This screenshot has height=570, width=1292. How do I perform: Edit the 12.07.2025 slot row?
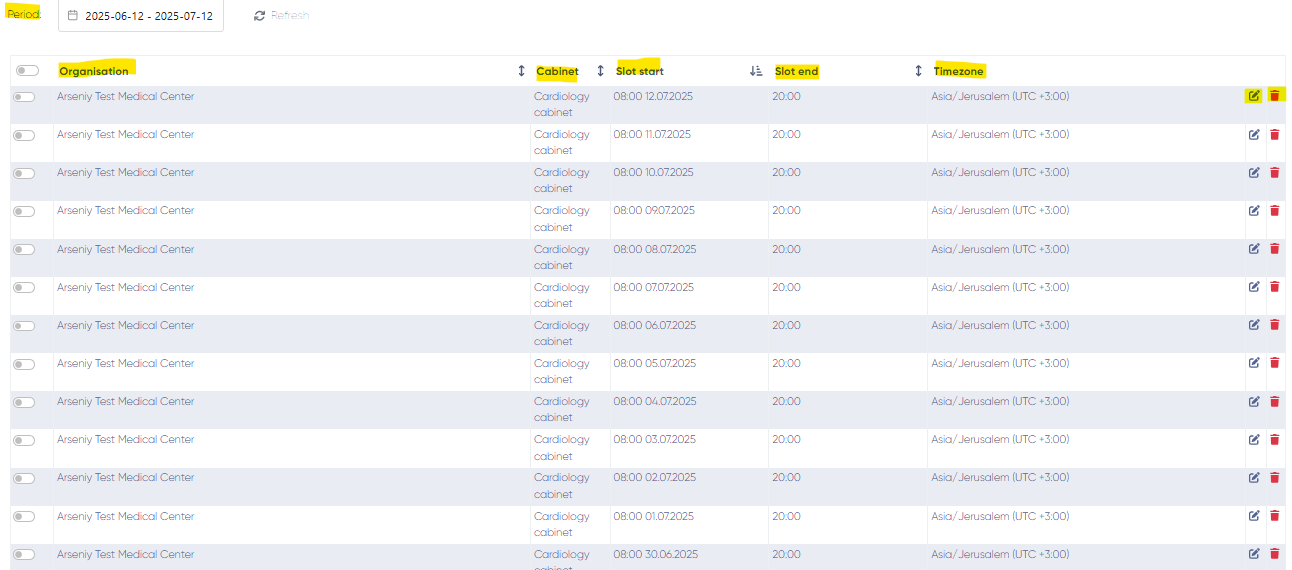pyautogui.click(x=1253, y=96)
